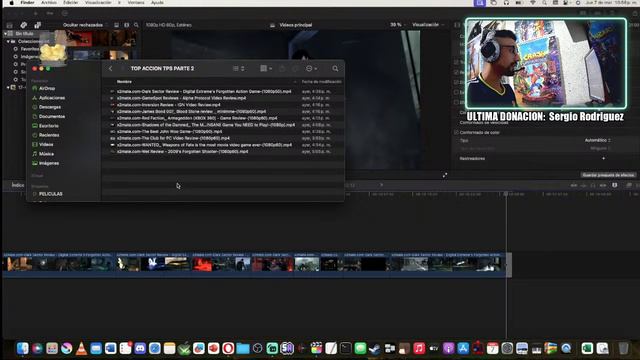Open the Ventana menu
The height and width of the screenshot is (360, 640).
coord(136,3)
